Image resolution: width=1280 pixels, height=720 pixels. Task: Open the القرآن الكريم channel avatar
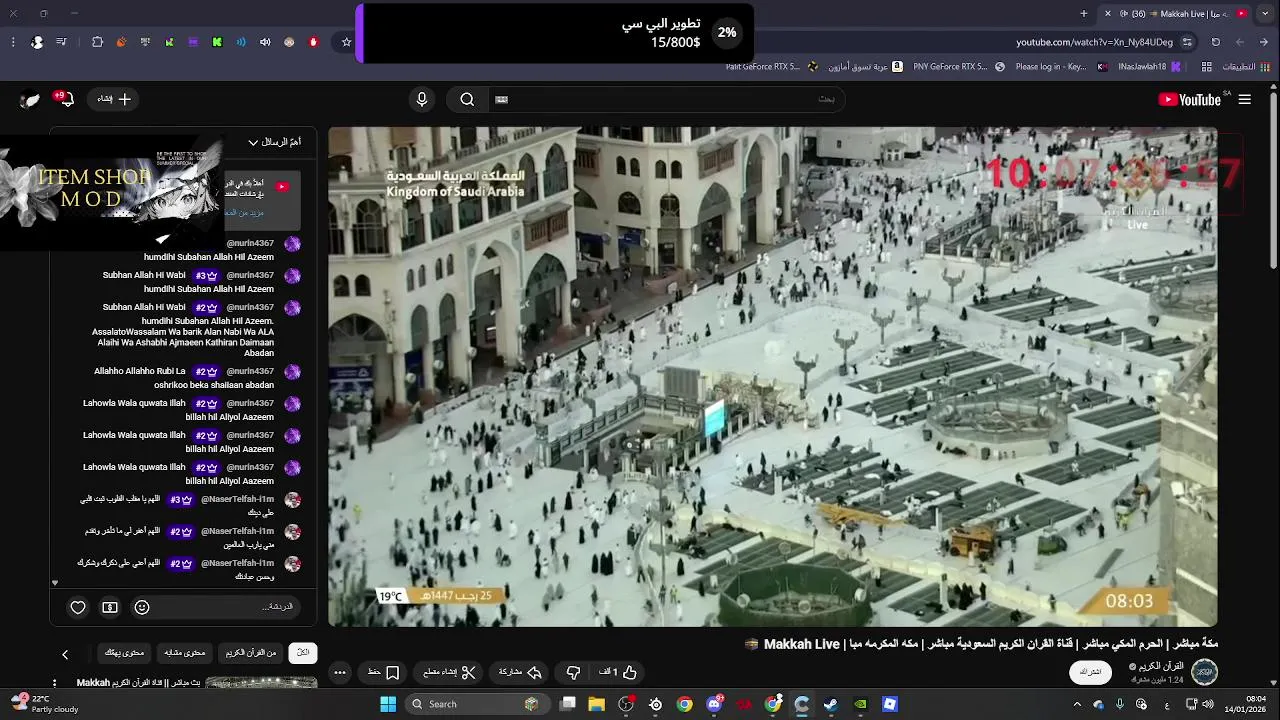click(x=1204, y=672)
